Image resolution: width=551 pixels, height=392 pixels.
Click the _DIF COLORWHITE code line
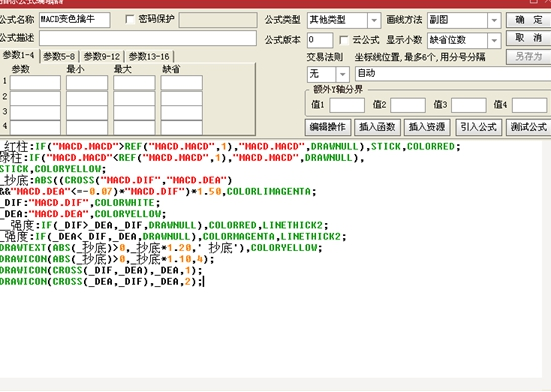[80, 203]
